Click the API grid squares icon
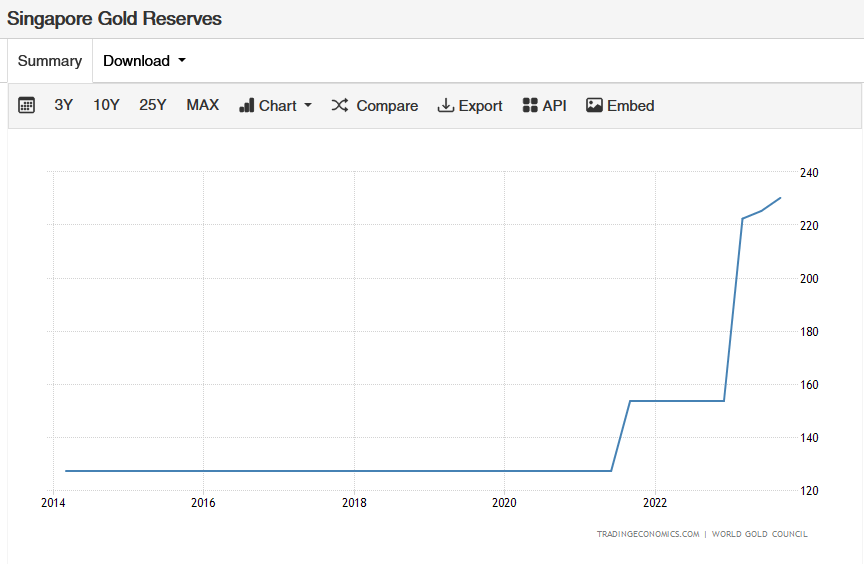 530,105
